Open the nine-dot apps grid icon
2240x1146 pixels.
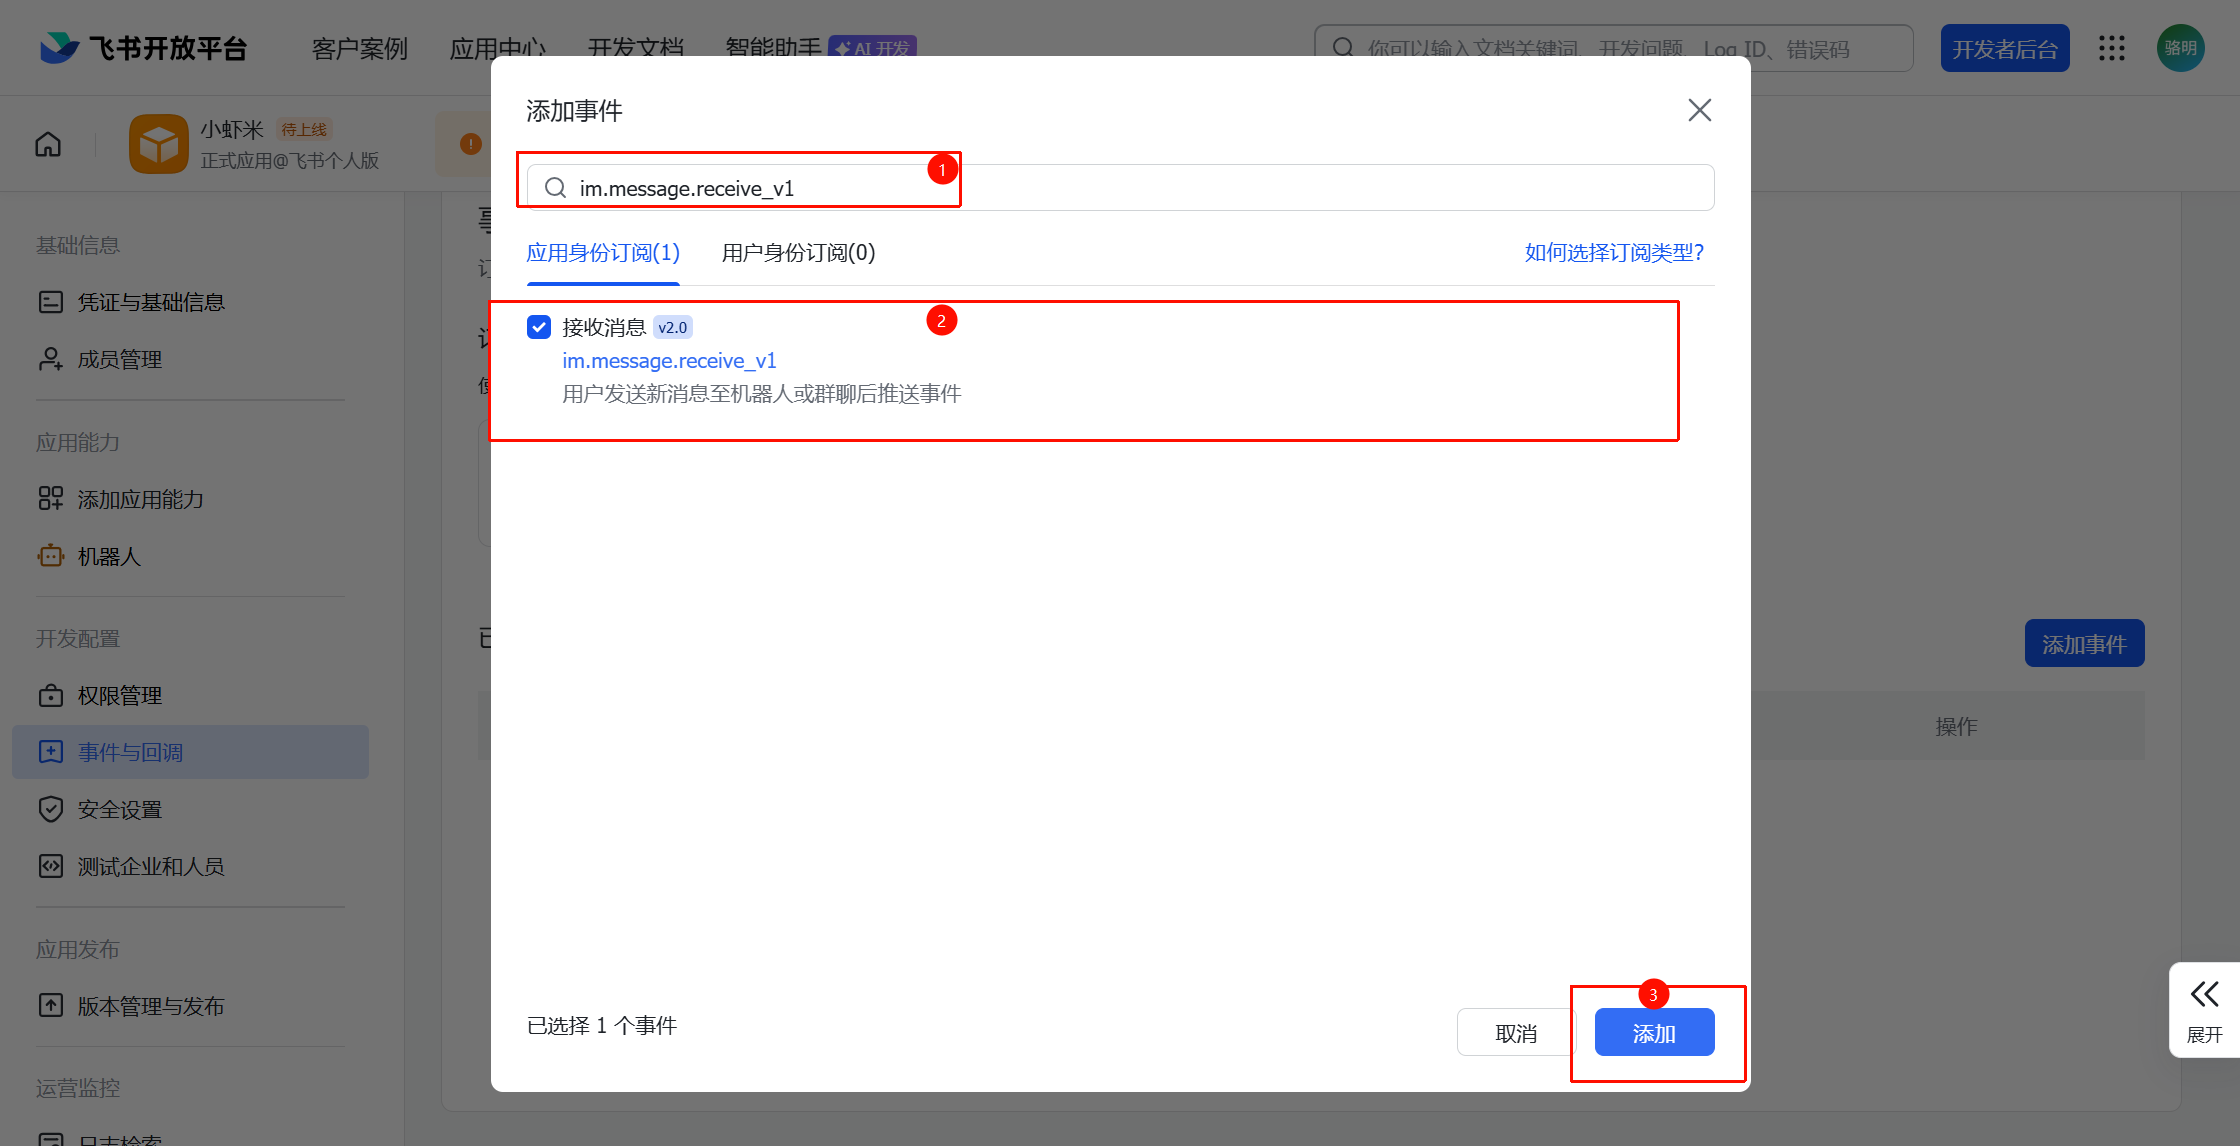(2111, 48)
